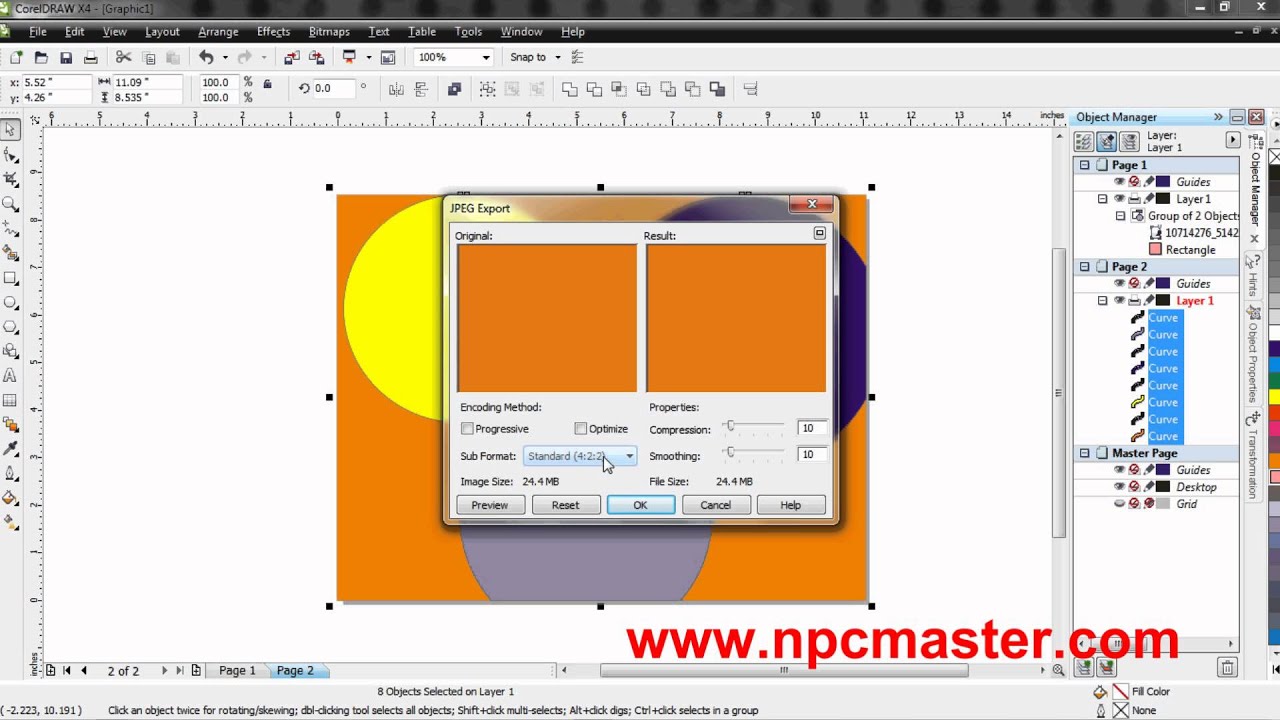Image resolution: width=1280 pixels, height=720 pixels.
Task: Click the Delete trash icon in Object Manager
Action: (x=1227, y=667)
